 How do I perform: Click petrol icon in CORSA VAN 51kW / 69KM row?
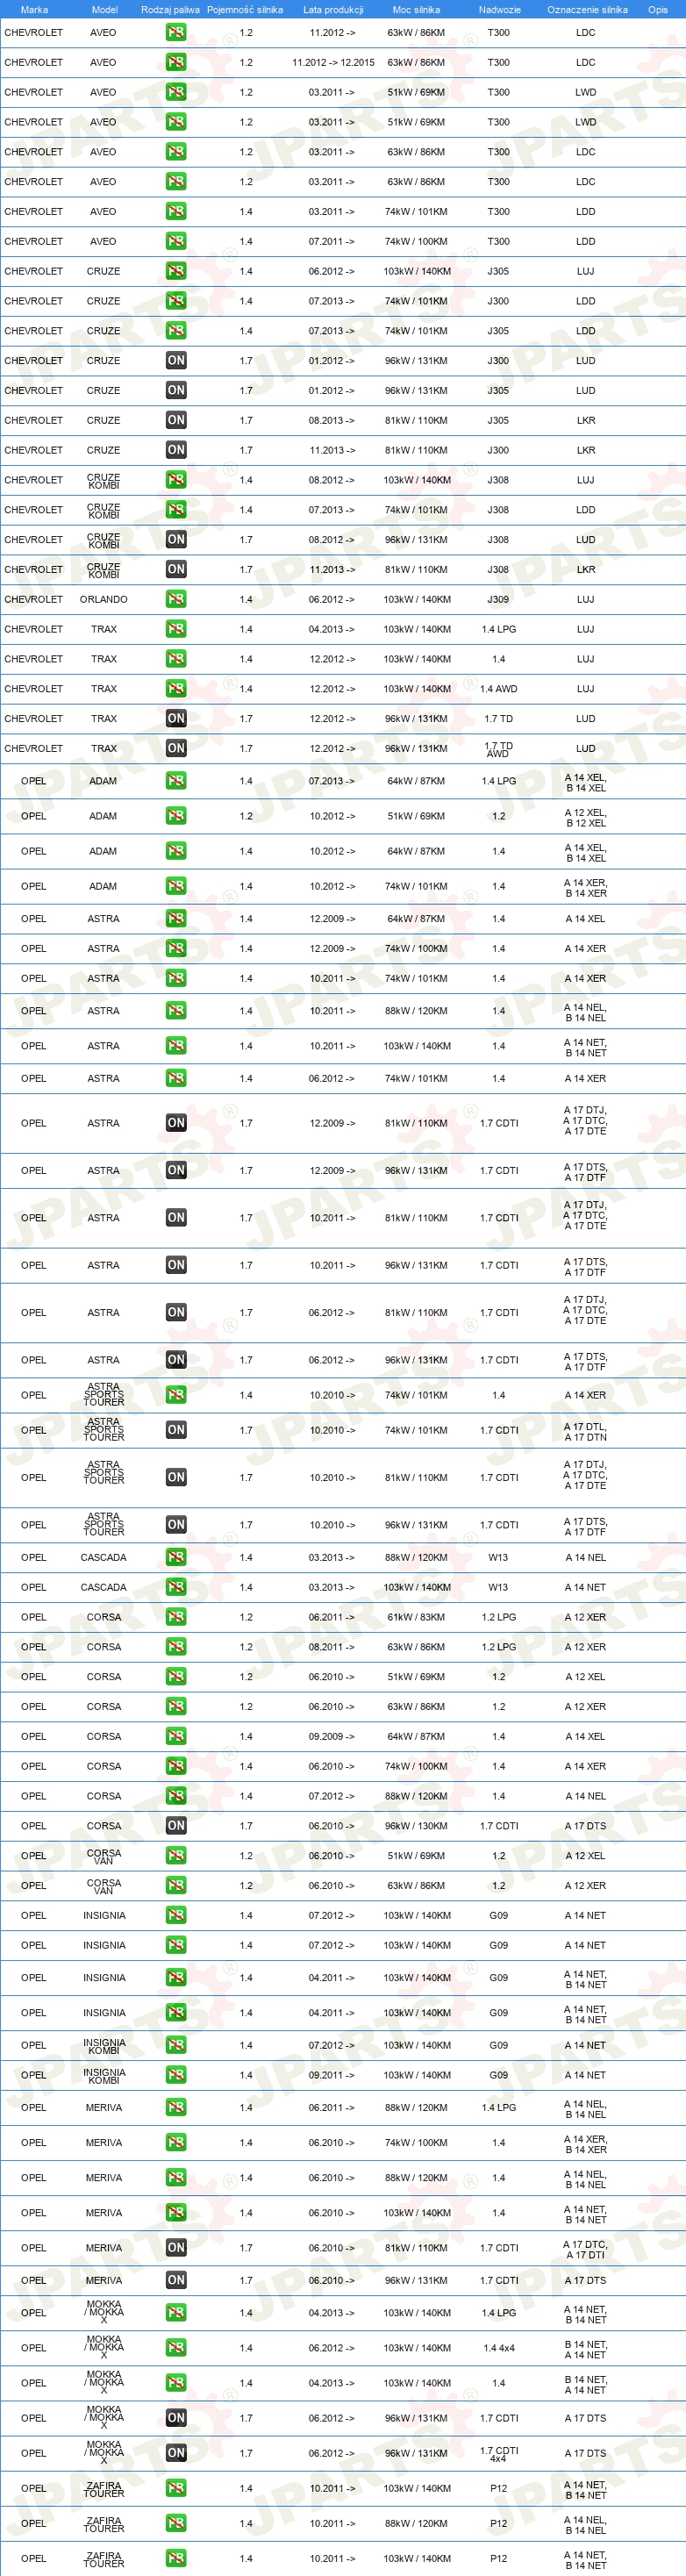176,1856
